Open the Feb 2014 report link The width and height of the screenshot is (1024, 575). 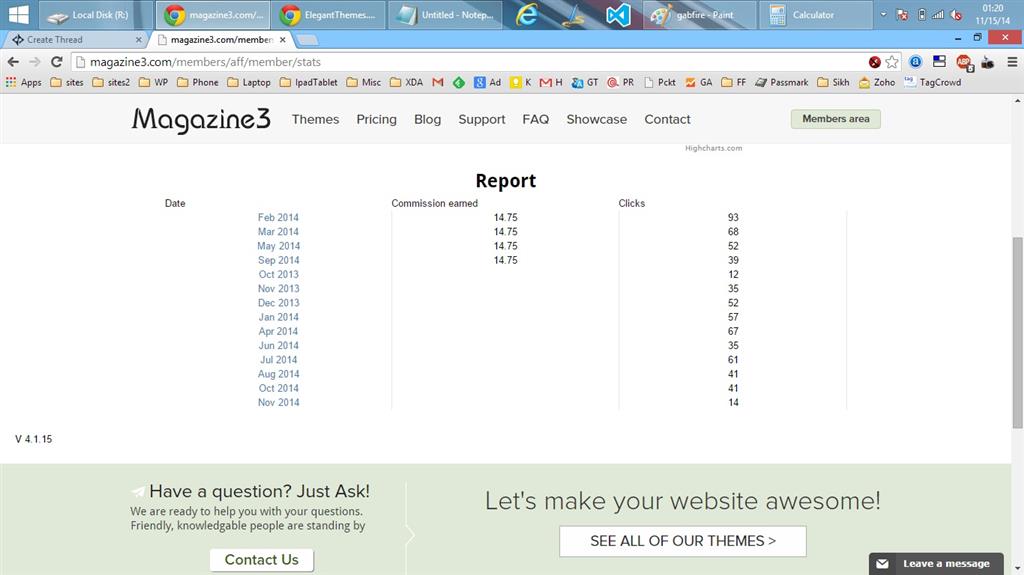coord(278,218)
